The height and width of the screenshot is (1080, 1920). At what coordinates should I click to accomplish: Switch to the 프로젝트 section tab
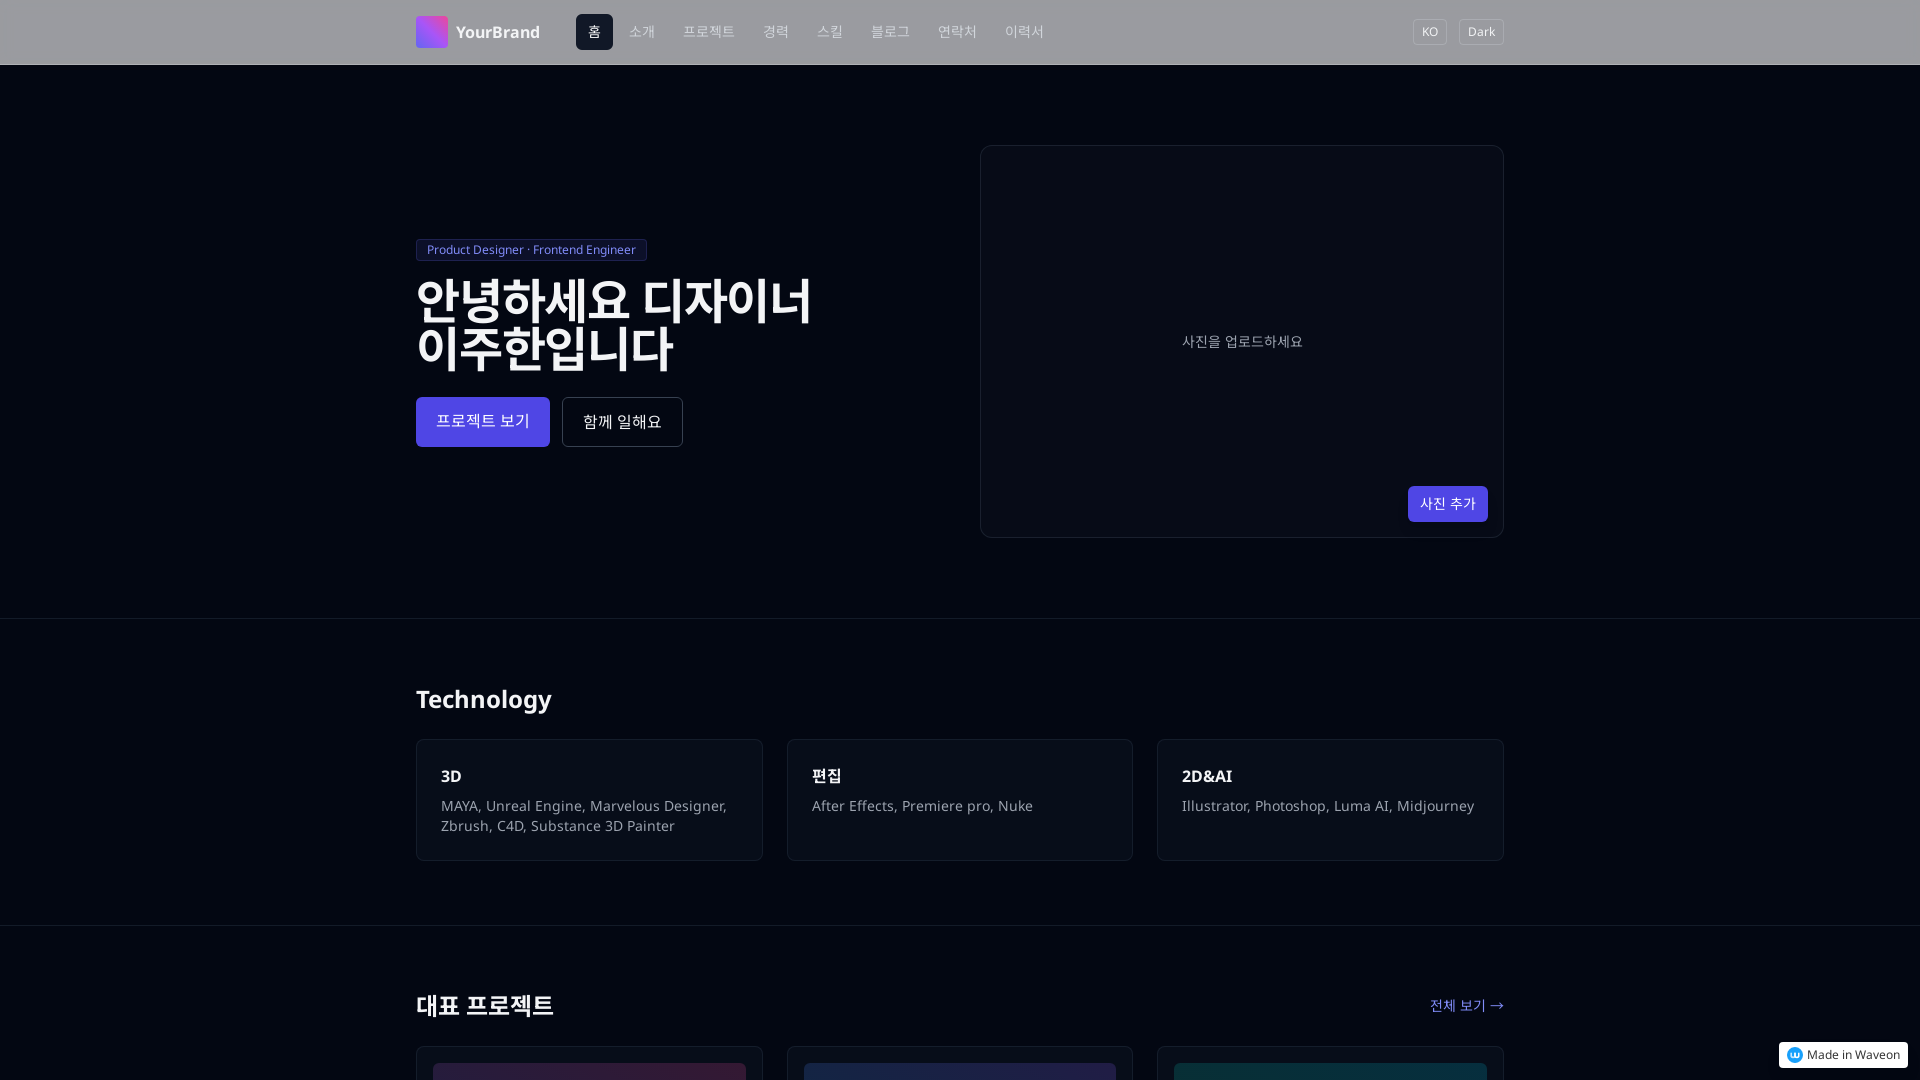(708, 31)
